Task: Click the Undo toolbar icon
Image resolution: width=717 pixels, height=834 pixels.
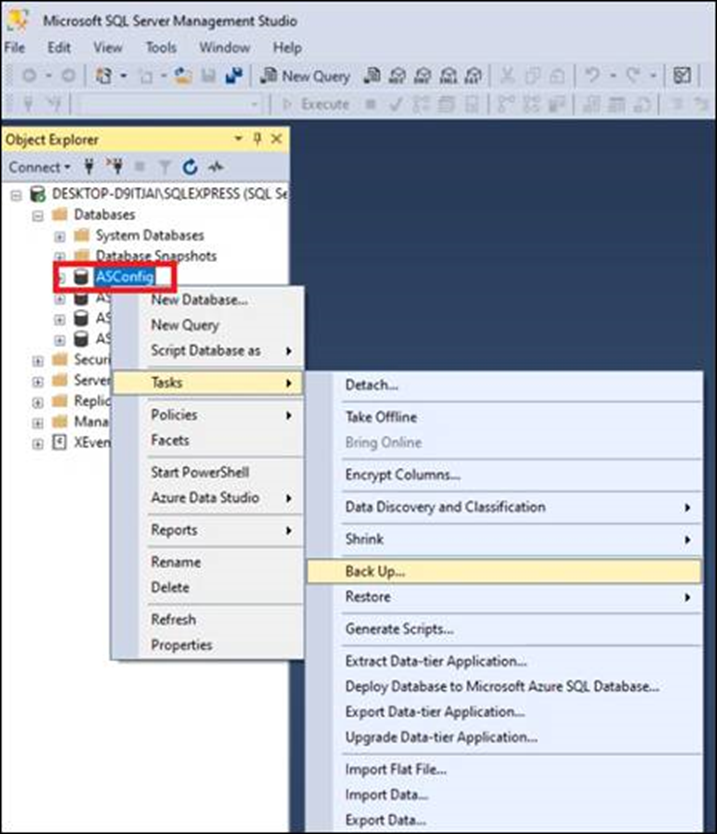Action: point(591,76)
